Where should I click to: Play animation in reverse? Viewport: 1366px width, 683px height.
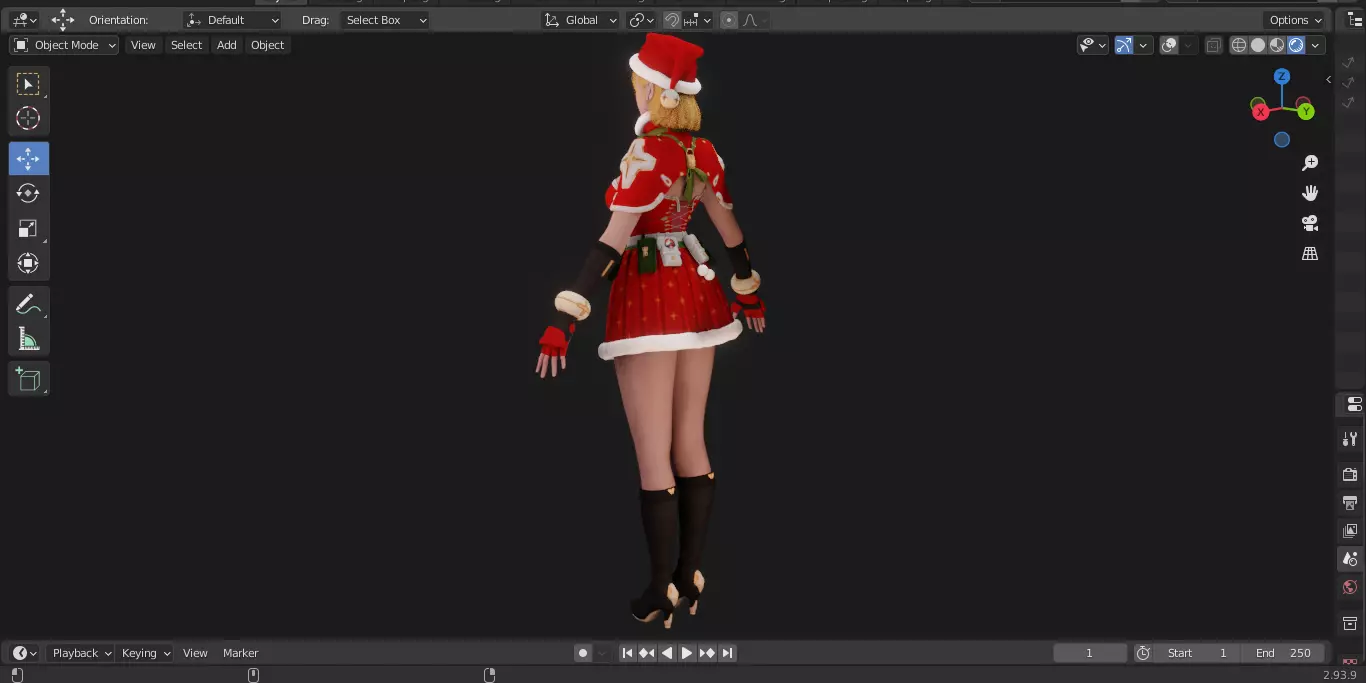pyautogui.click(x=667, y=653)
